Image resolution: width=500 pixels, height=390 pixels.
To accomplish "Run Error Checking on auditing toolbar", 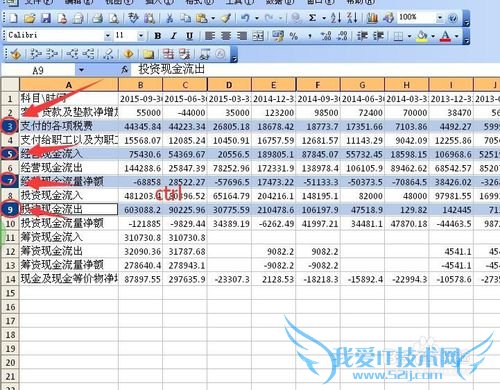I will 15,54.
